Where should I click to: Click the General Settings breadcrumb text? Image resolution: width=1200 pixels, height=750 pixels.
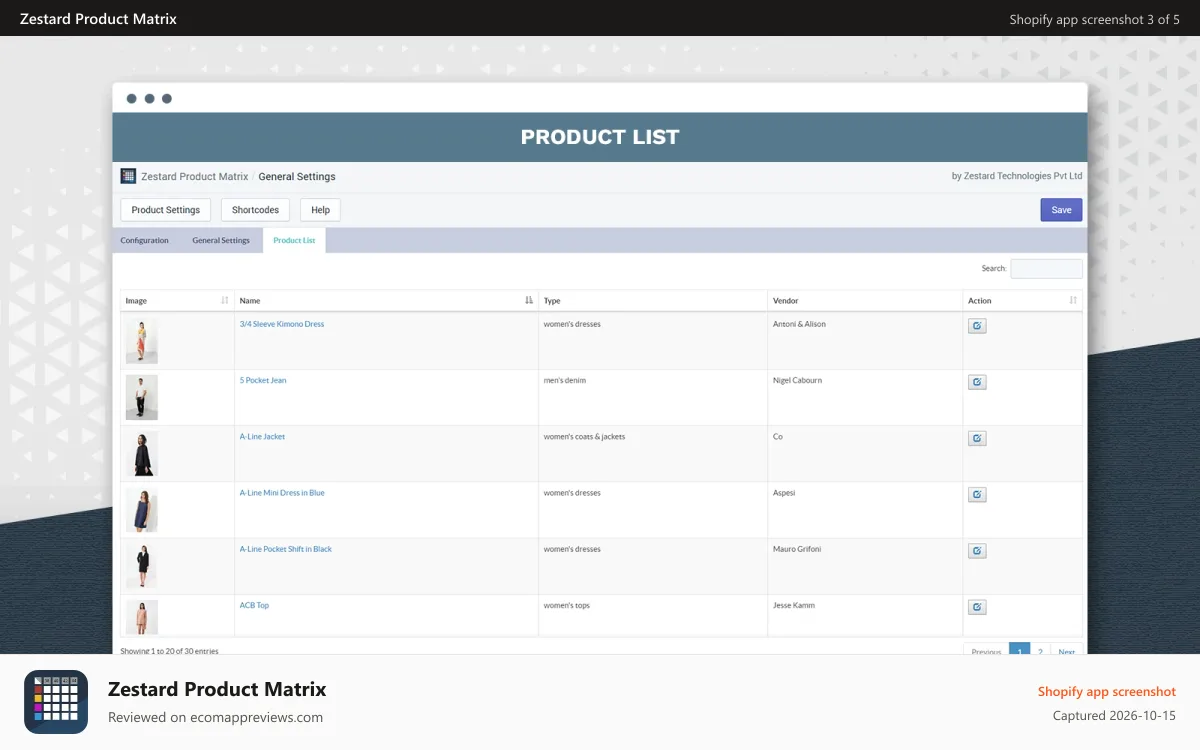tap(297, 176)
